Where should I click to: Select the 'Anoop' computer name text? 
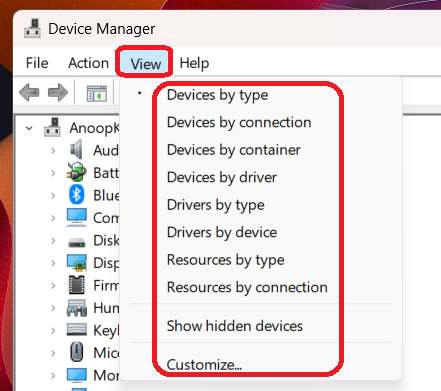94,128
